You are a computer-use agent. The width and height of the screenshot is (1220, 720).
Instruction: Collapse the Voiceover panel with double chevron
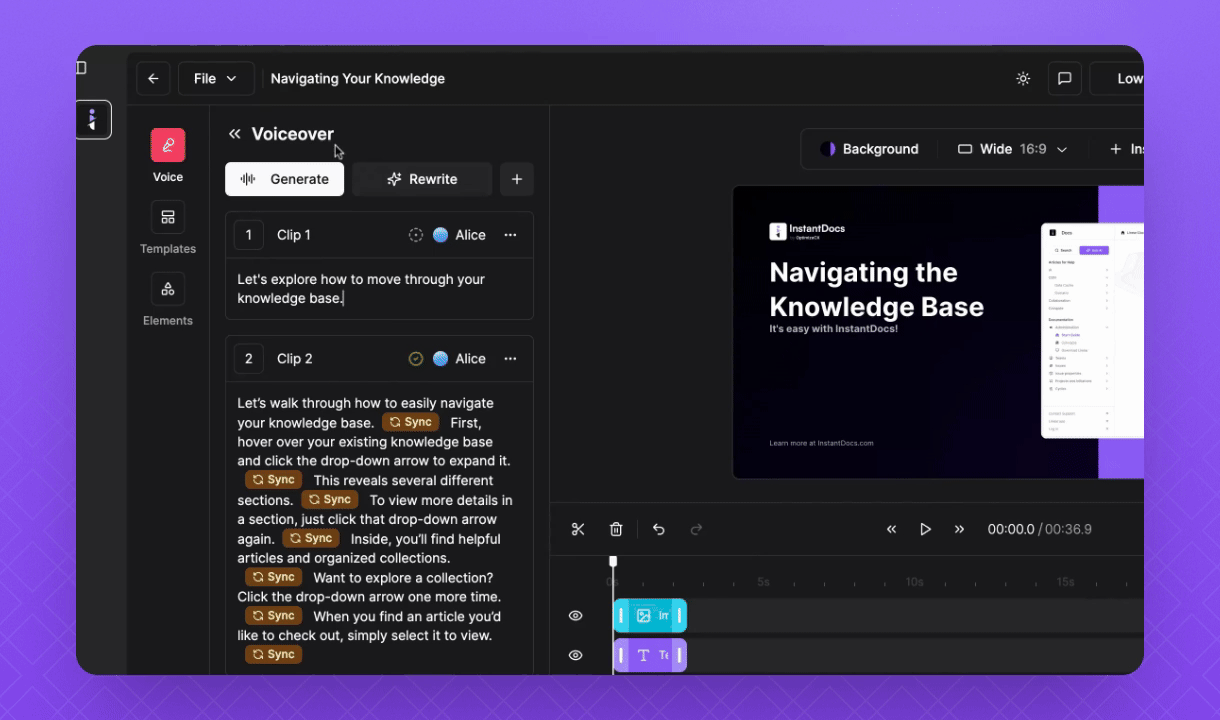point(235,134)
